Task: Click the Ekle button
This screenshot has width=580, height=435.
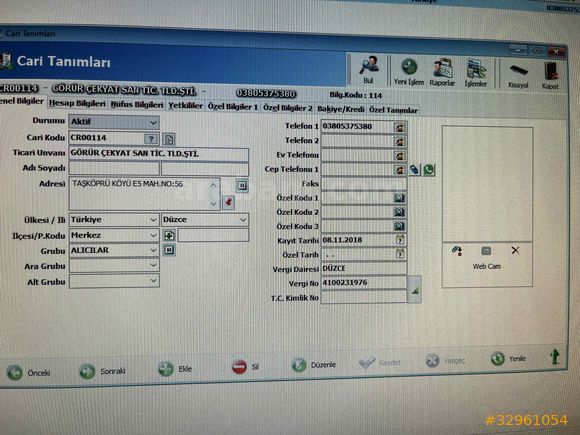Action: tap(175, 369)
